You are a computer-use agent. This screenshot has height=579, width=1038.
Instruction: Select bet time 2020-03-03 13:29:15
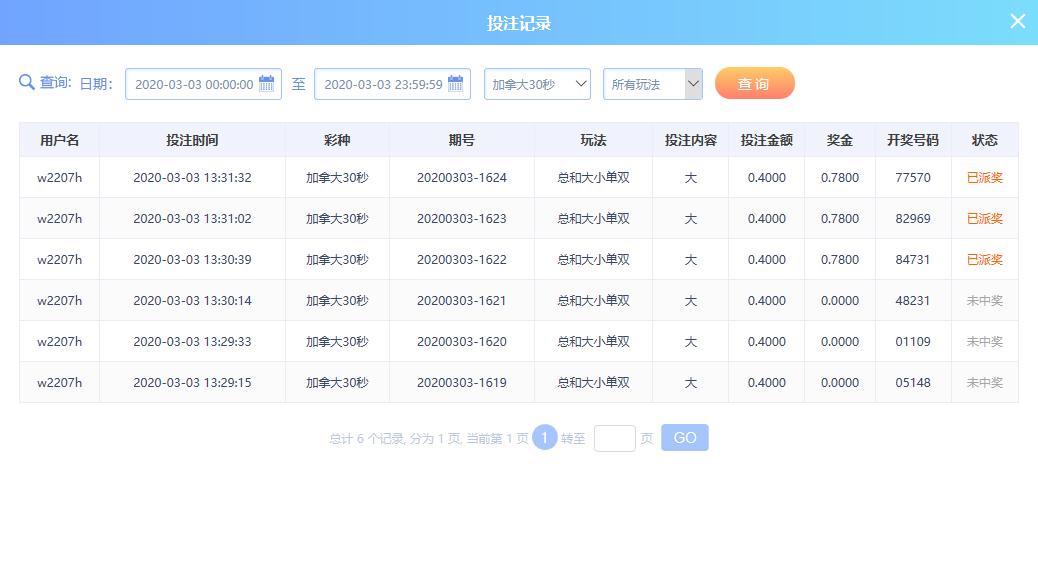point(192,382)
